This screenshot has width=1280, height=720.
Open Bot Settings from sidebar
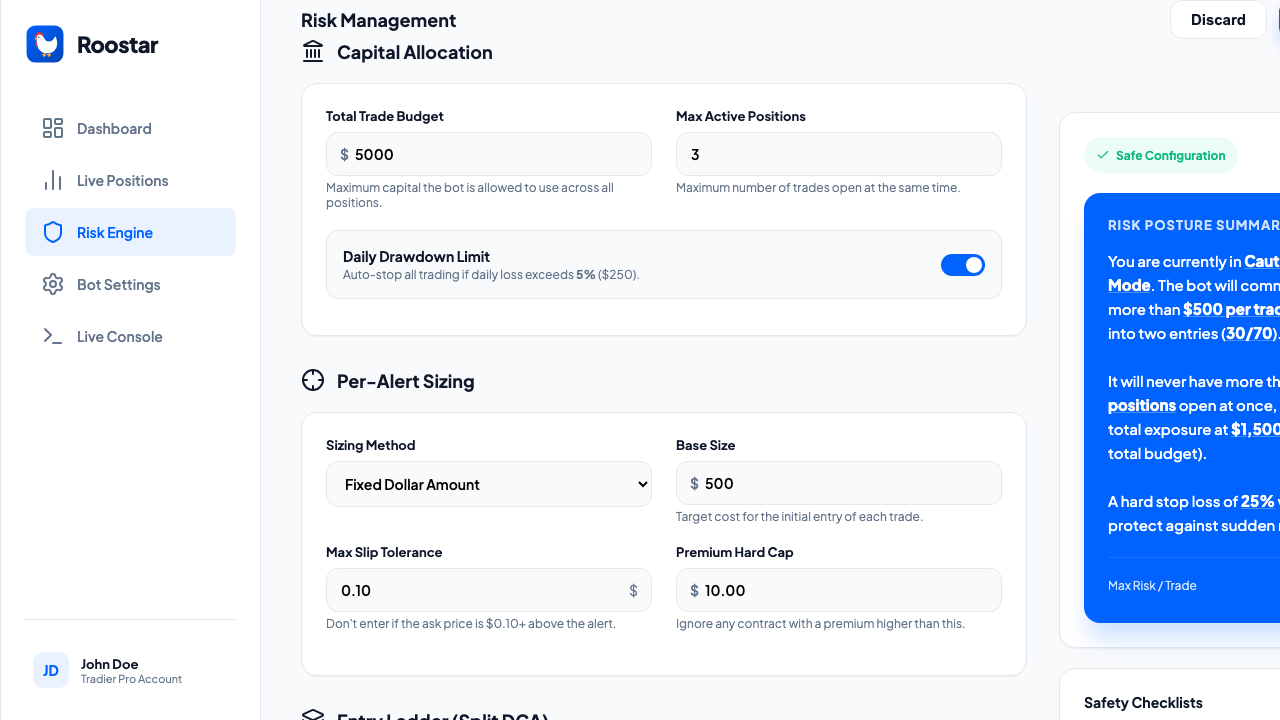(x=118, y=284)
